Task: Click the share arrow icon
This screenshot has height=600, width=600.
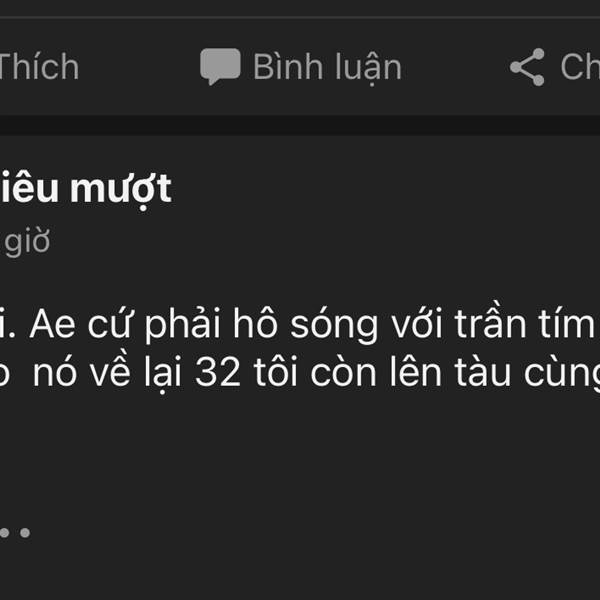Action: pos(527,67)
